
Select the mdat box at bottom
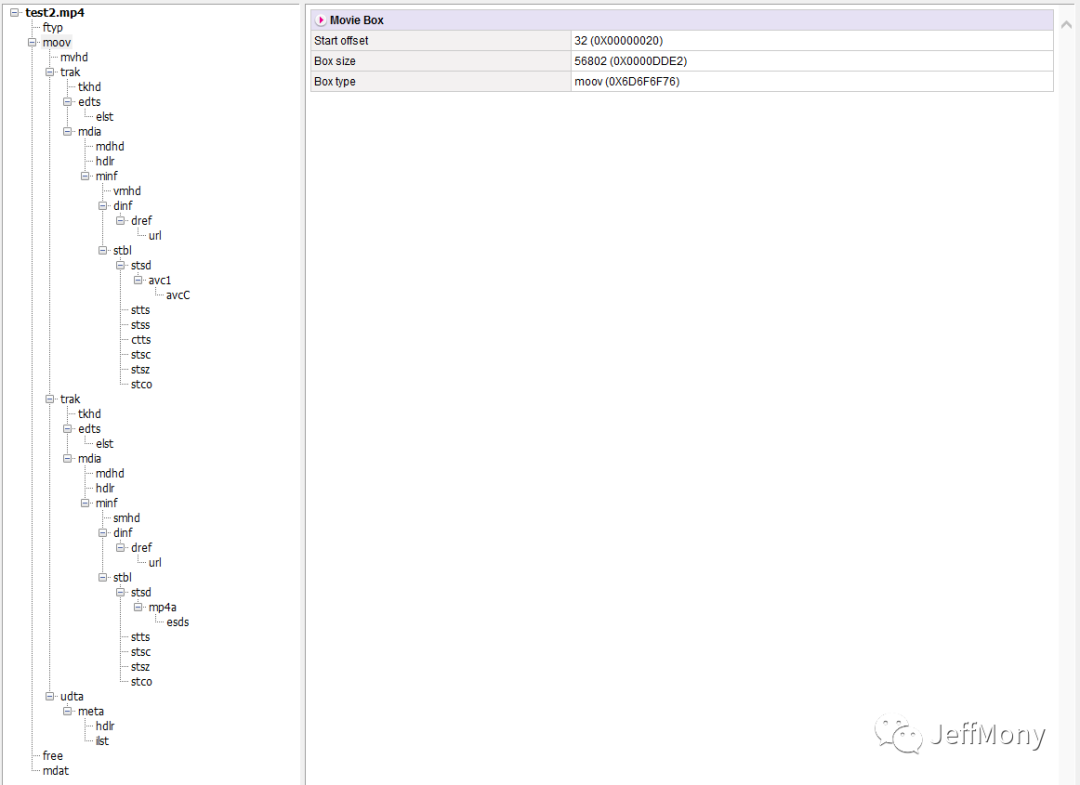tap(56, 771)
